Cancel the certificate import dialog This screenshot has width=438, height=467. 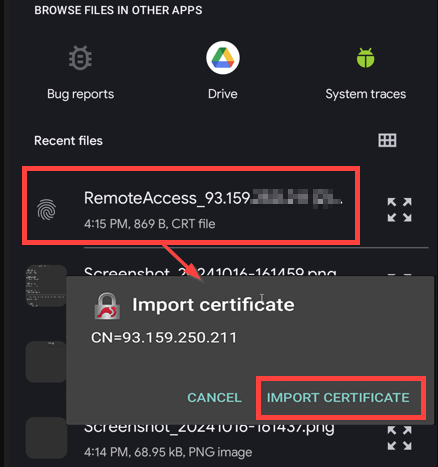pyautogui.click(x=214, y=398)
